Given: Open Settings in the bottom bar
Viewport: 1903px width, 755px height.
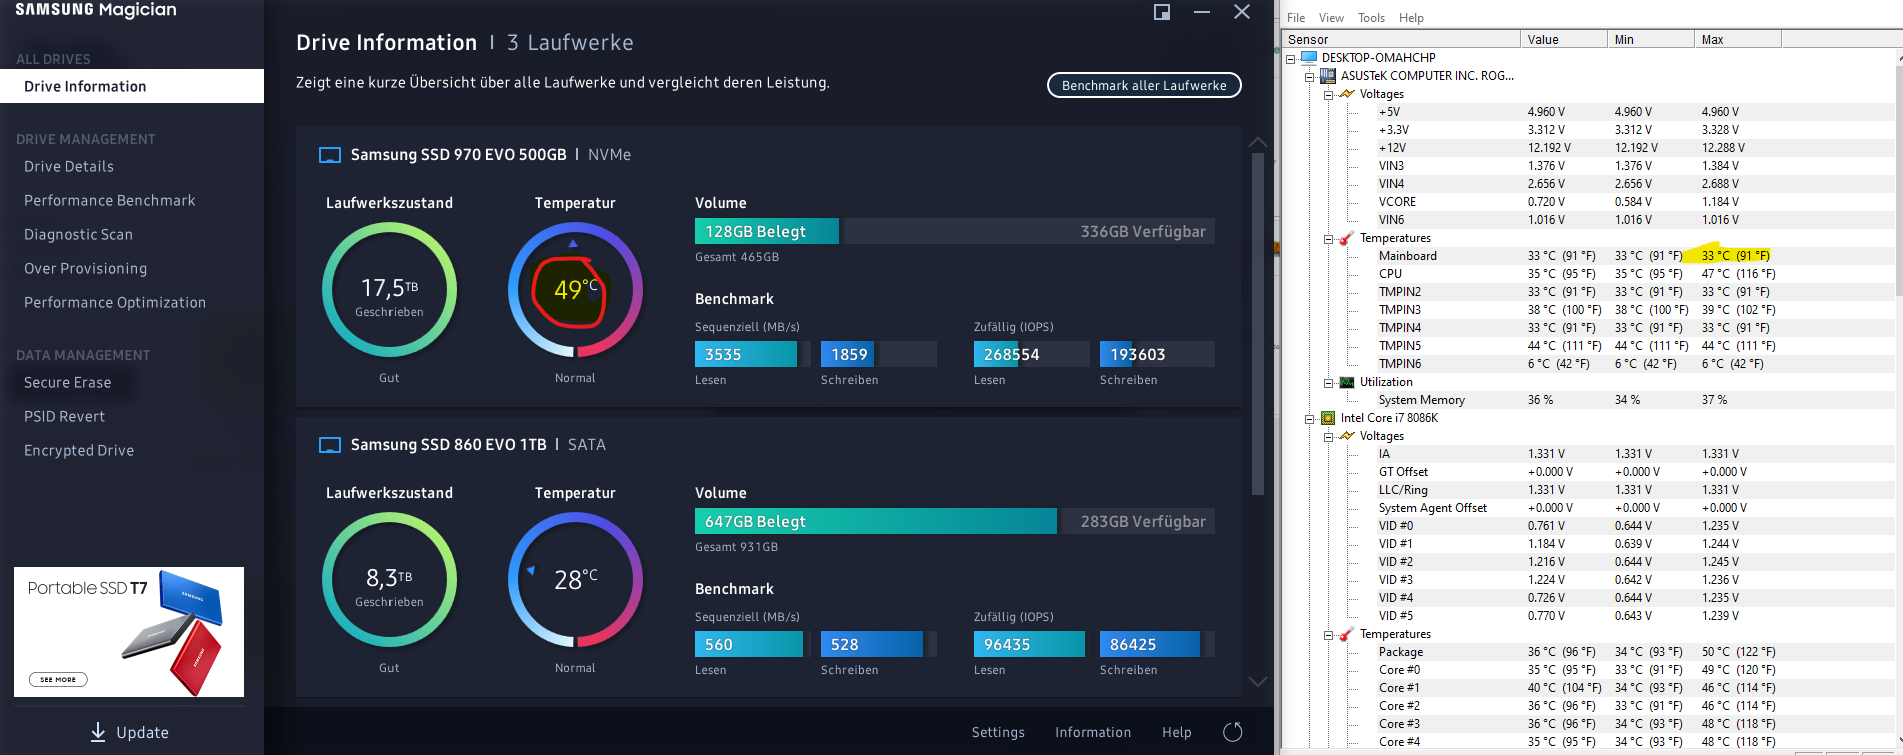Looking at the screenshot, I should [x=998, y=732].
